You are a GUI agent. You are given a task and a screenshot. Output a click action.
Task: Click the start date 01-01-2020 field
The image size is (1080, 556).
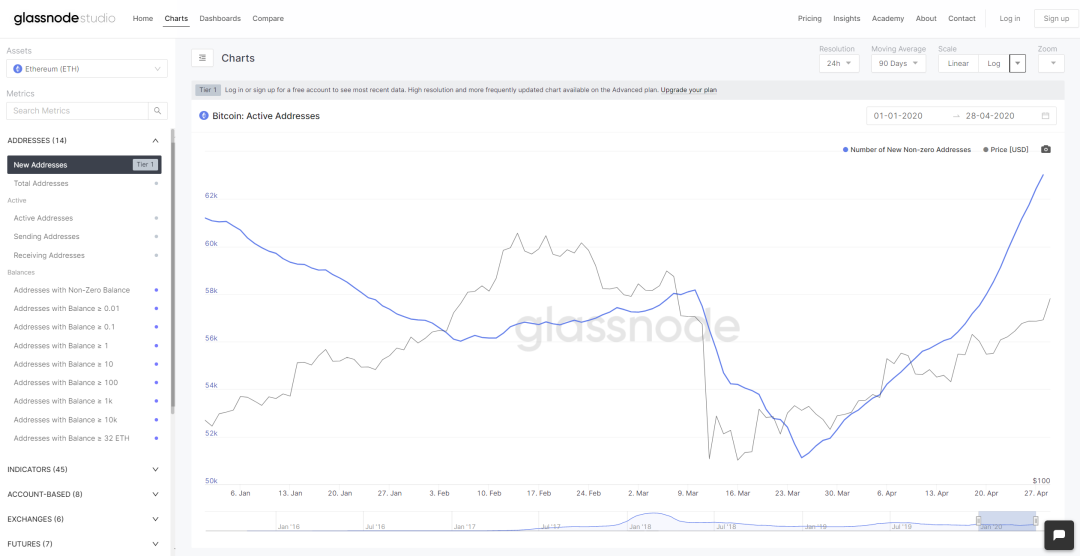click(x=898, y=116)
